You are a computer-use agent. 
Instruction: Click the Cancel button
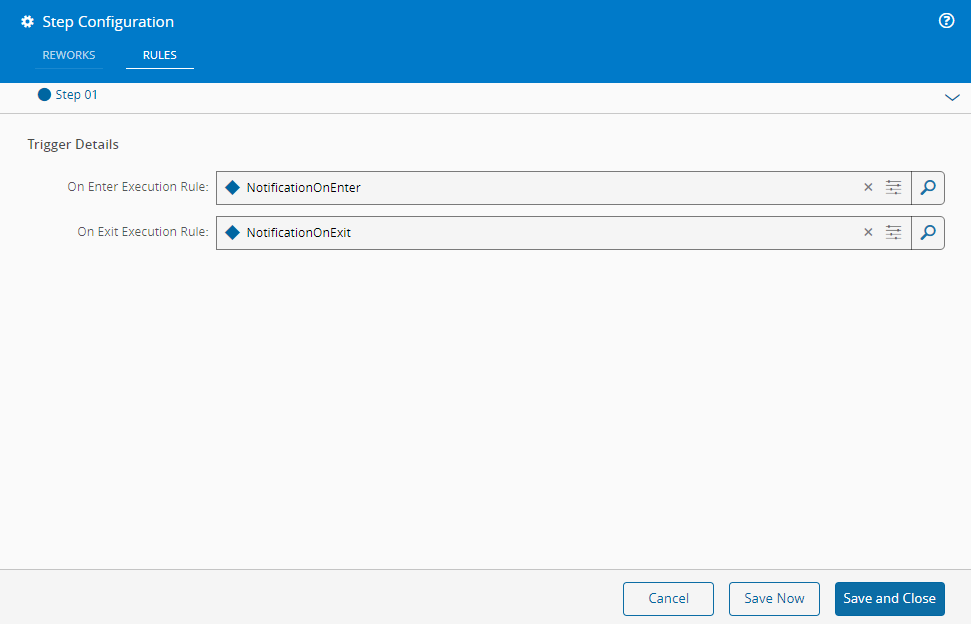click(x=668, y=599)
